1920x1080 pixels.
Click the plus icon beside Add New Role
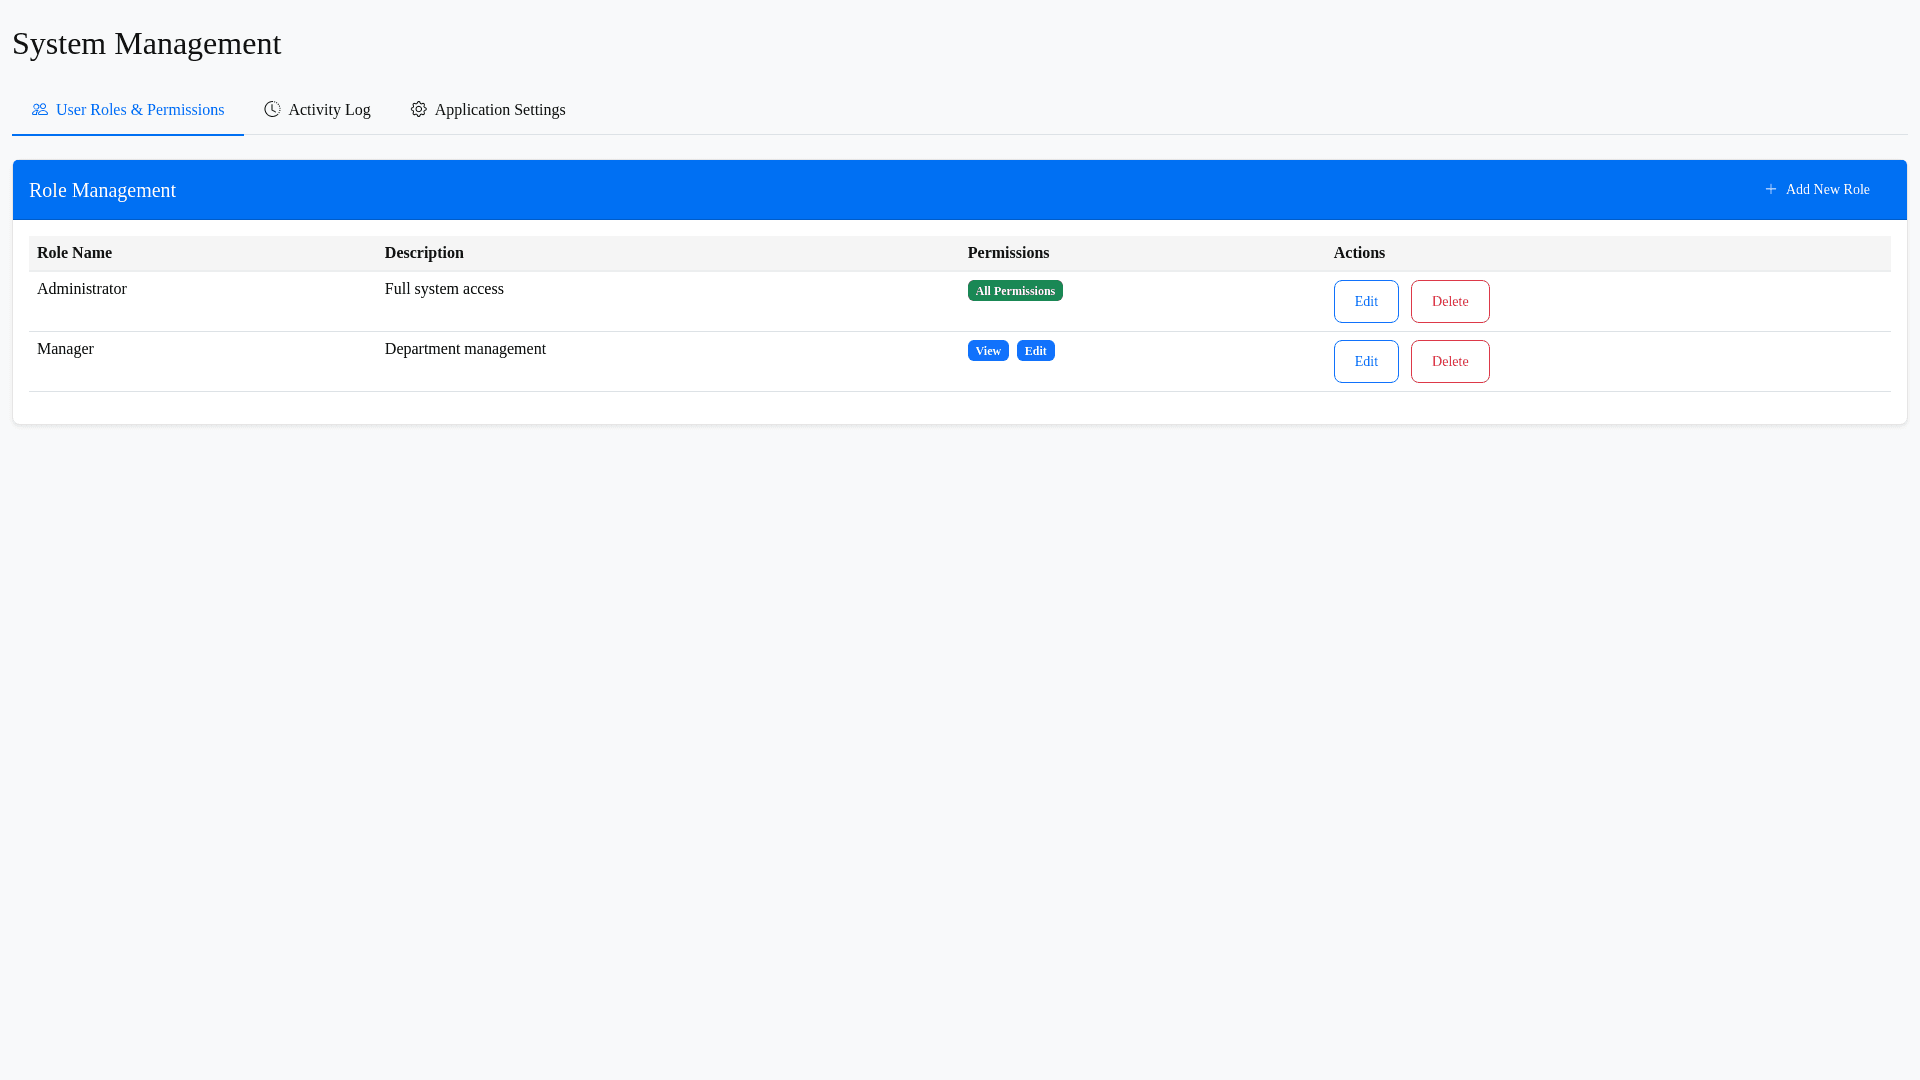tap(1771, 190)
